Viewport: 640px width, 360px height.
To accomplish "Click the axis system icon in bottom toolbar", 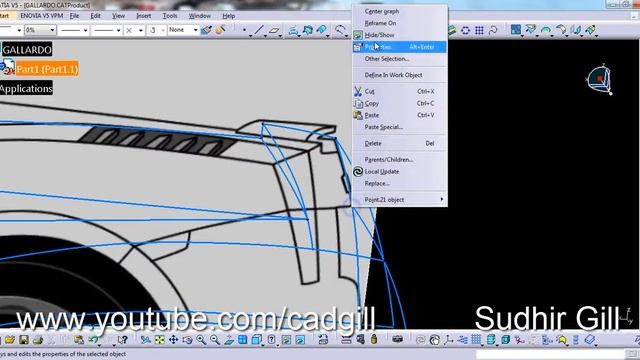I will point(449,340).
